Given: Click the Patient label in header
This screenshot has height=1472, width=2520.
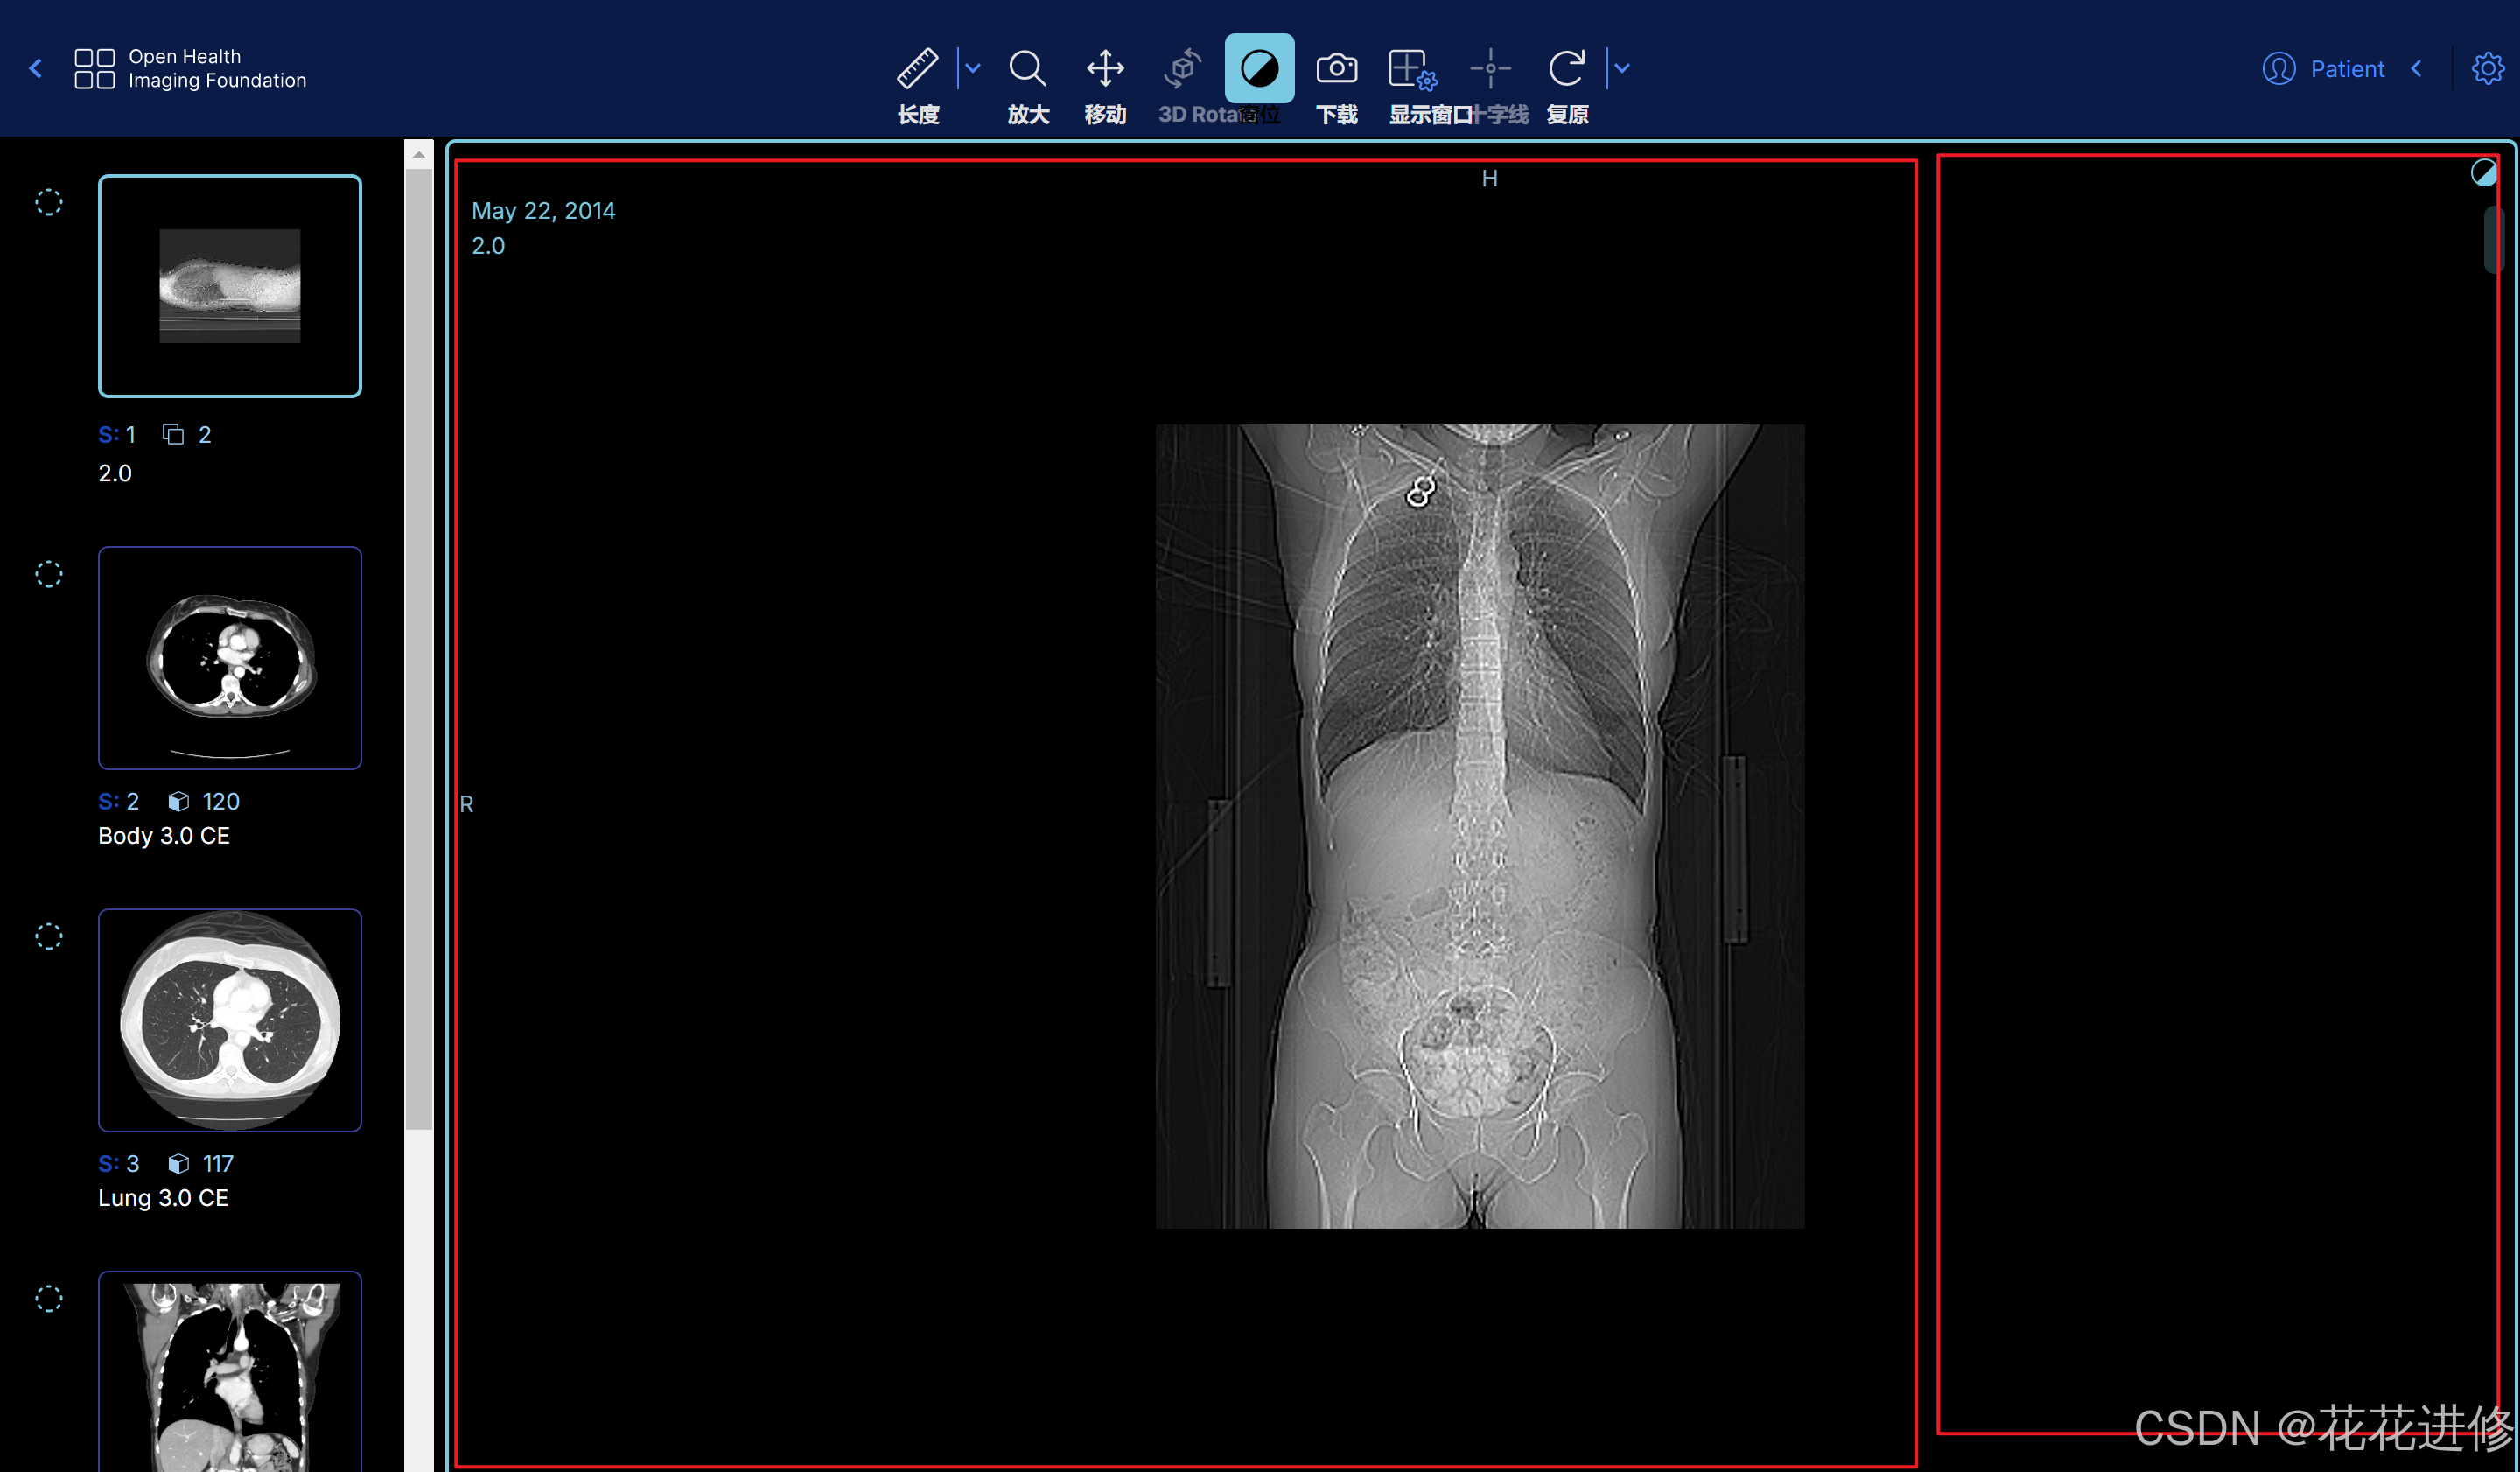Looking at the screenshot, I should pos(2346,69).
